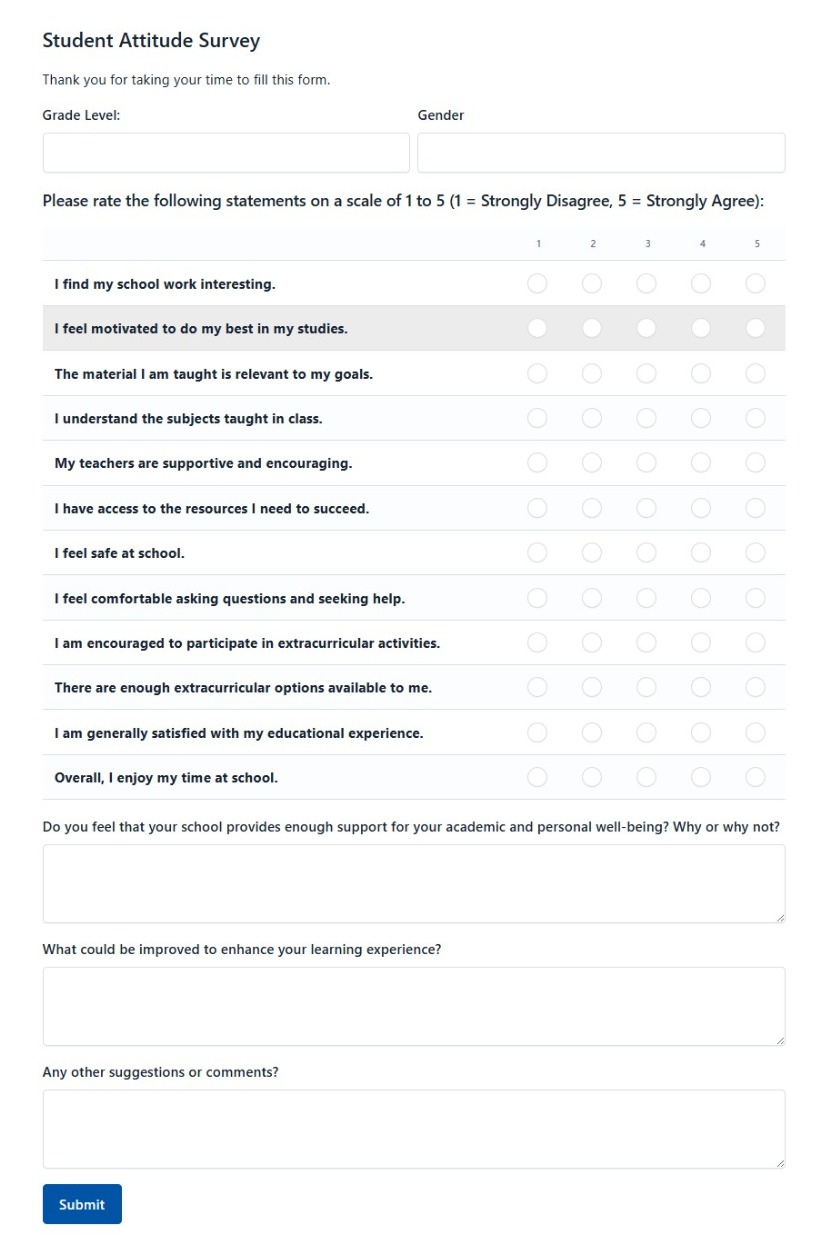Select rating 2 for 'I understand the subjects taught in class'
This screenshot has height=1235, width=826.
click(592, 417)
